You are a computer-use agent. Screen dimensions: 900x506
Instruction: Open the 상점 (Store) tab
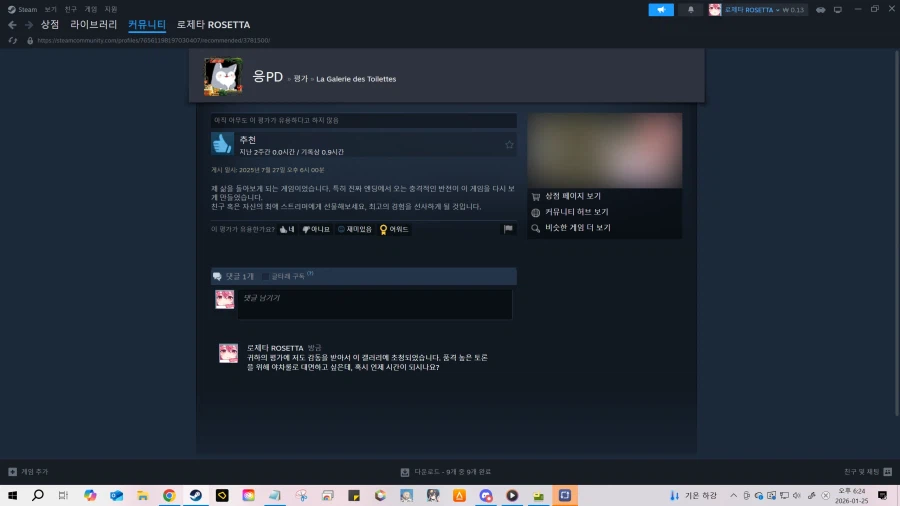(50, 25)
